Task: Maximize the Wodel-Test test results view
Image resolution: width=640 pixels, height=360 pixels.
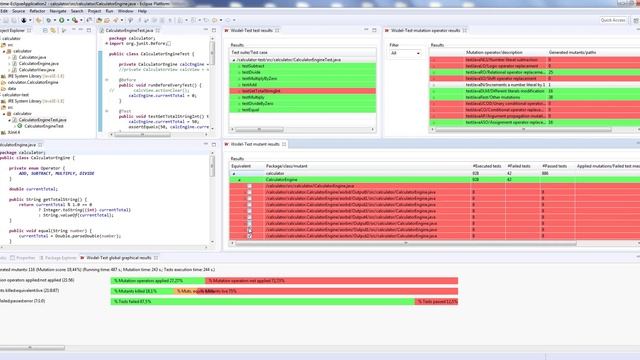Action: click(x=374, y=30)
